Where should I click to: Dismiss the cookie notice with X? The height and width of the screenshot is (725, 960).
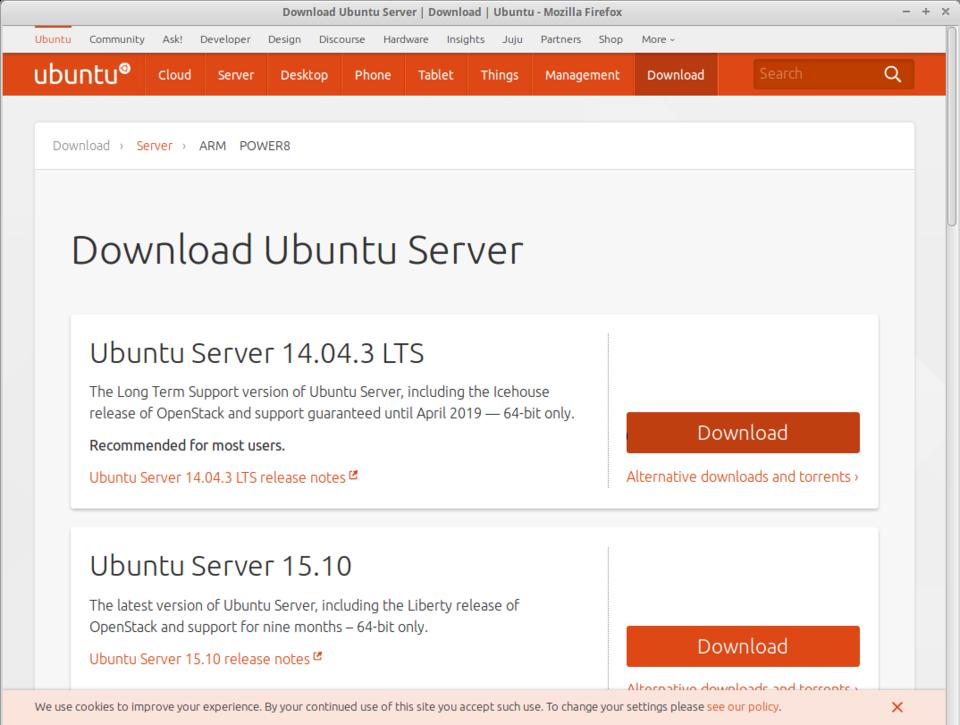[897, 707]
